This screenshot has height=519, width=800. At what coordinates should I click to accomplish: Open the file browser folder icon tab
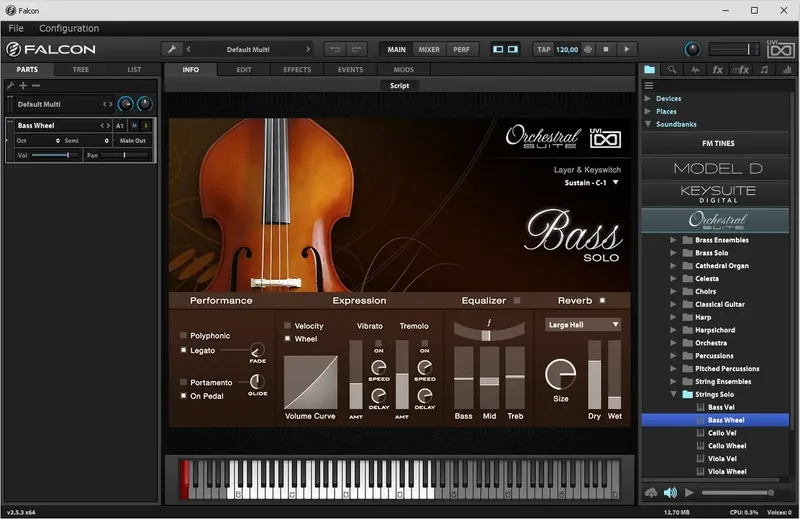point(649,69)
